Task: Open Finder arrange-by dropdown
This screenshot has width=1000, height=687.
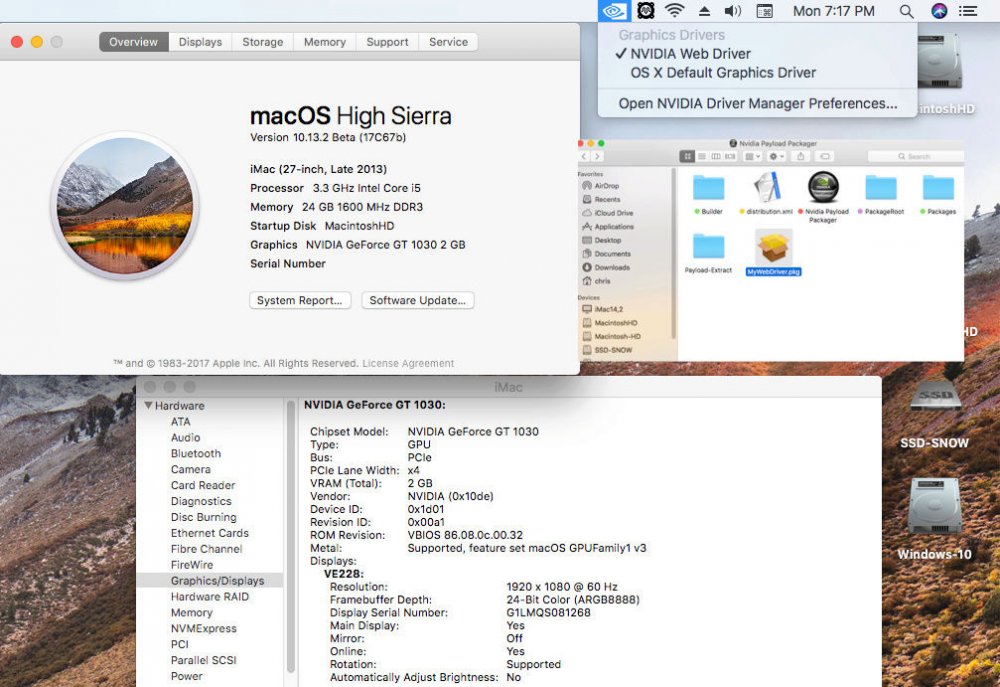Action: 753,156
